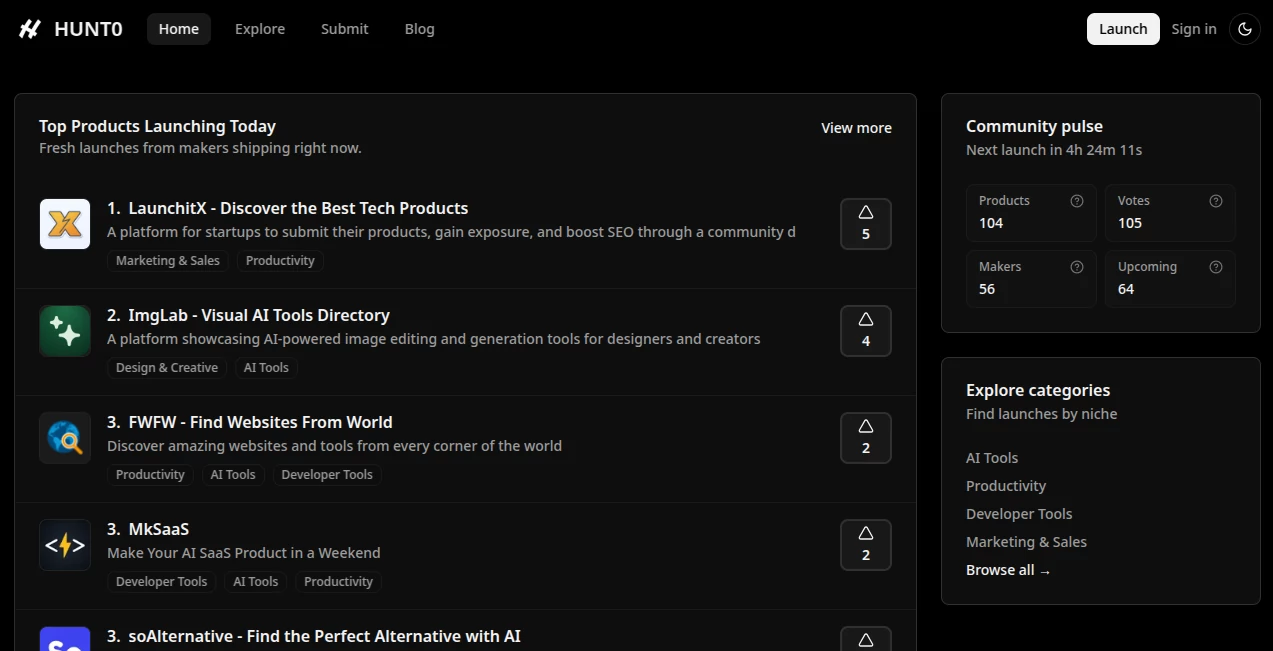Screen dimensions: 1273x651
Task: Click the moon theme icon
Action: (1244, 29)
